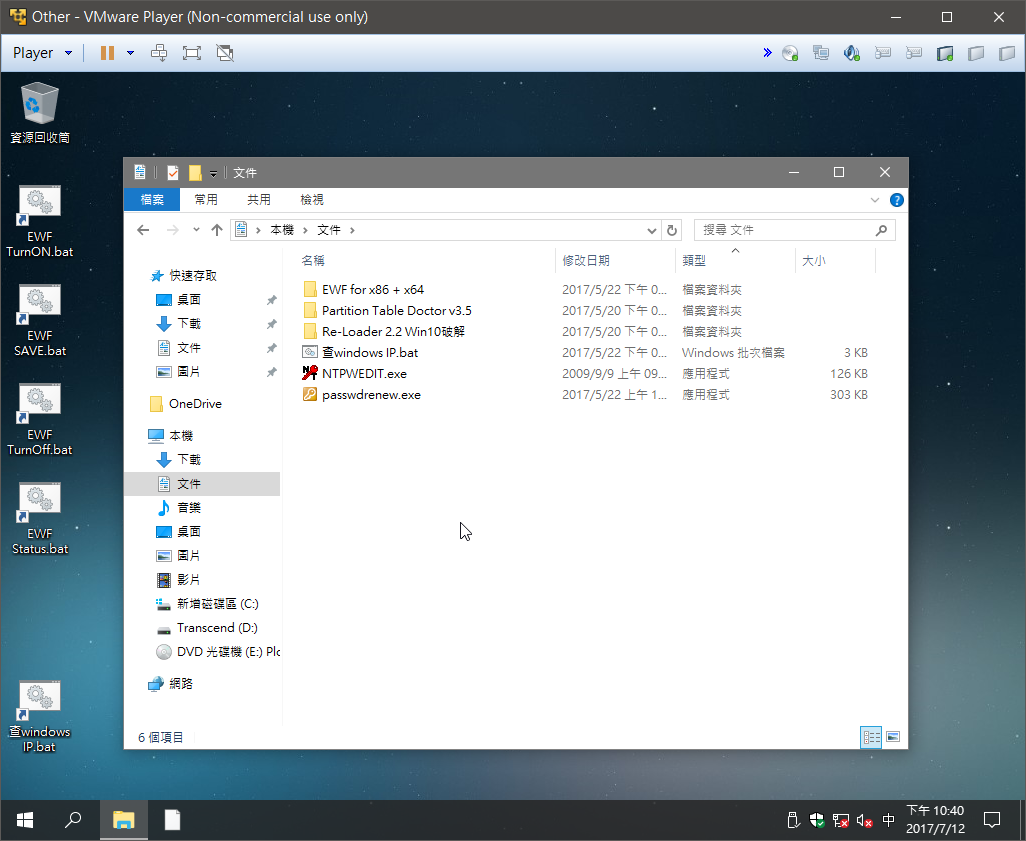Click the 搜尋 文件 search box
The image size is (1026, 841).
click(x=785, y=230)
